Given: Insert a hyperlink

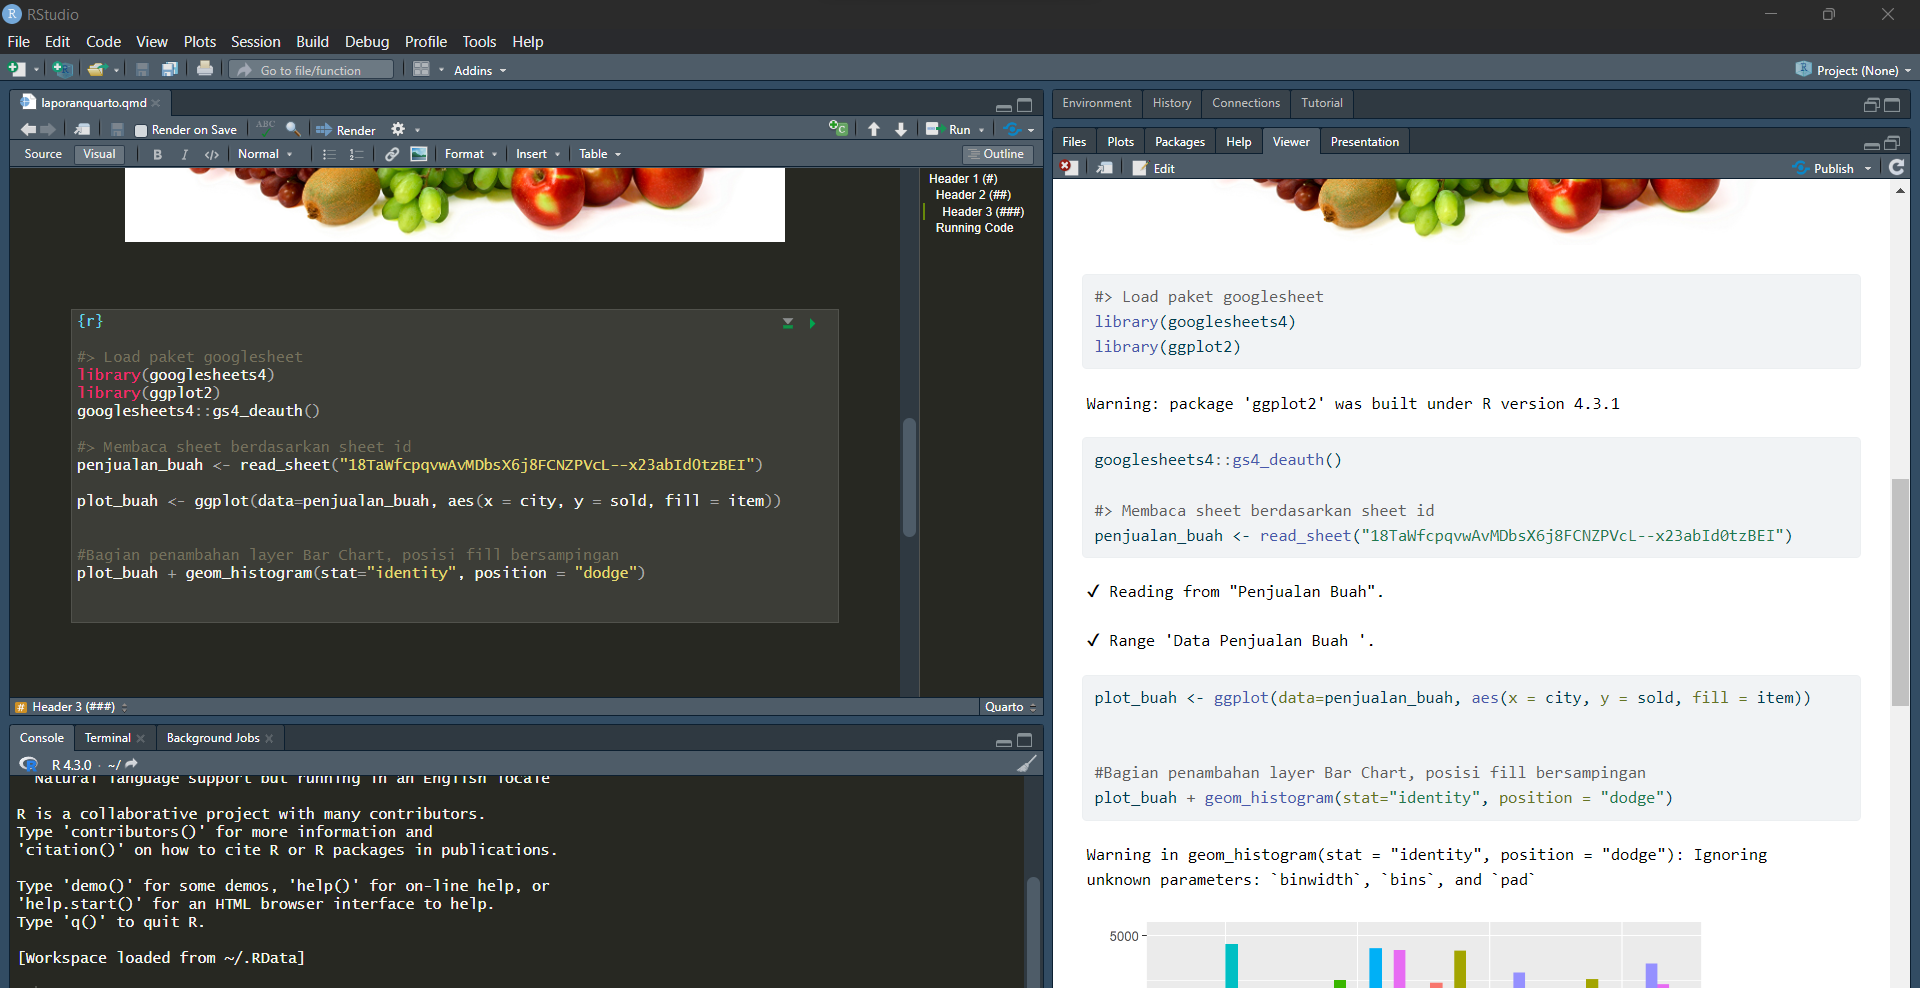Looking at the screenshot, I should click(392, 154).
